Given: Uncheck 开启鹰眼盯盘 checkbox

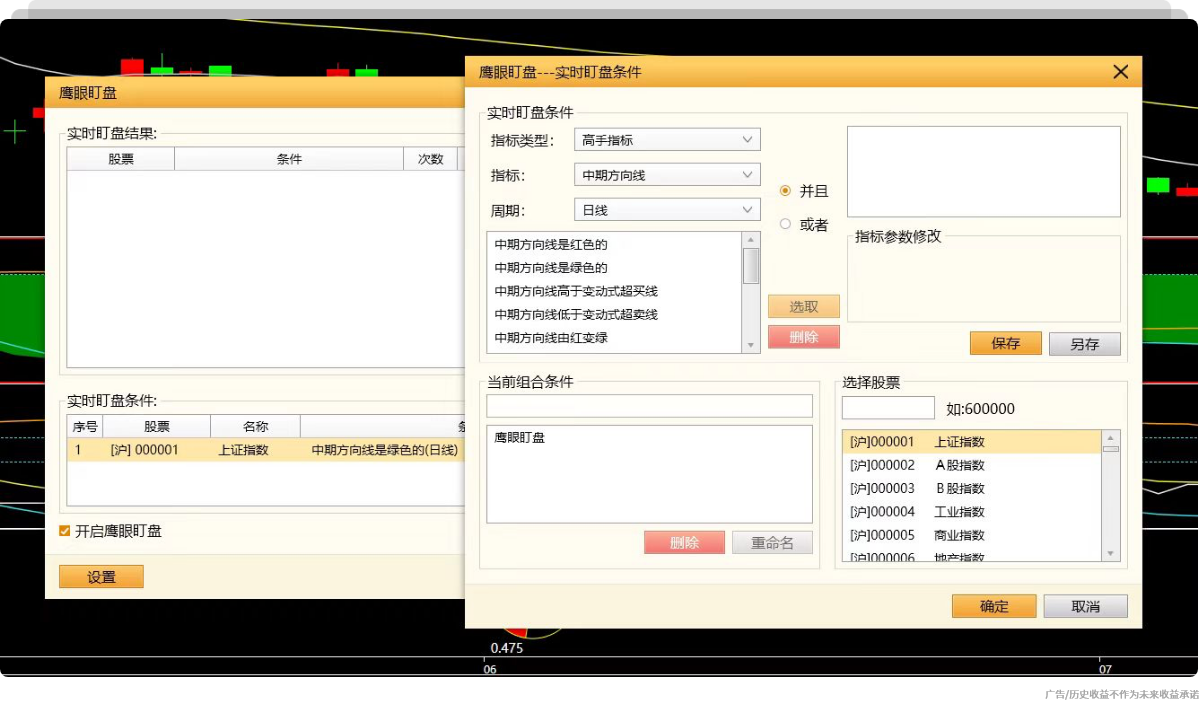Looking at the screenshot, I should pos(65,531).
